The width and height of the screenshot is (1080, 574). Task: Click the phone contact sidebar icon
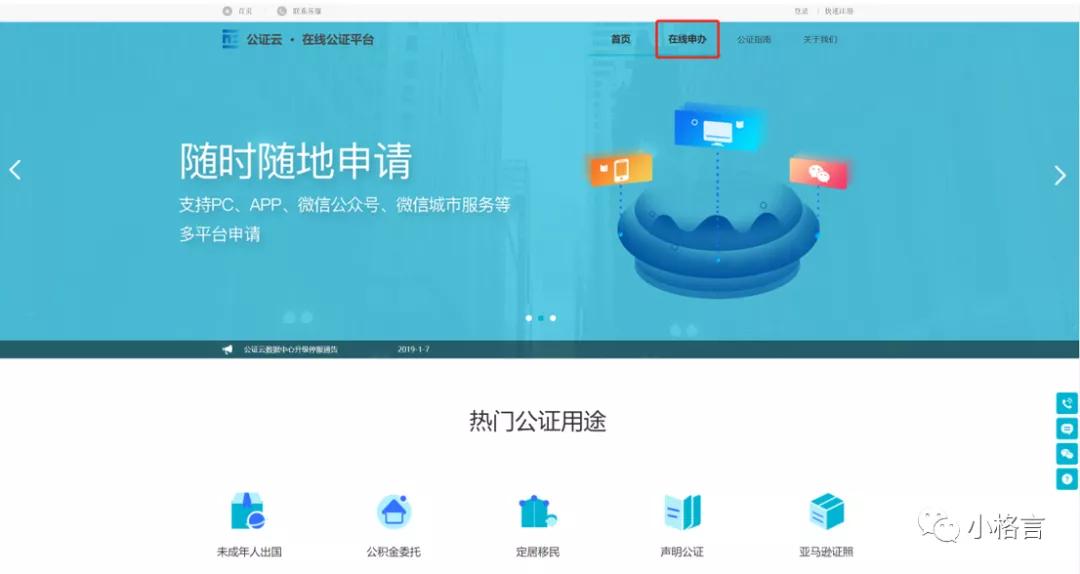tap(1067, 404)
